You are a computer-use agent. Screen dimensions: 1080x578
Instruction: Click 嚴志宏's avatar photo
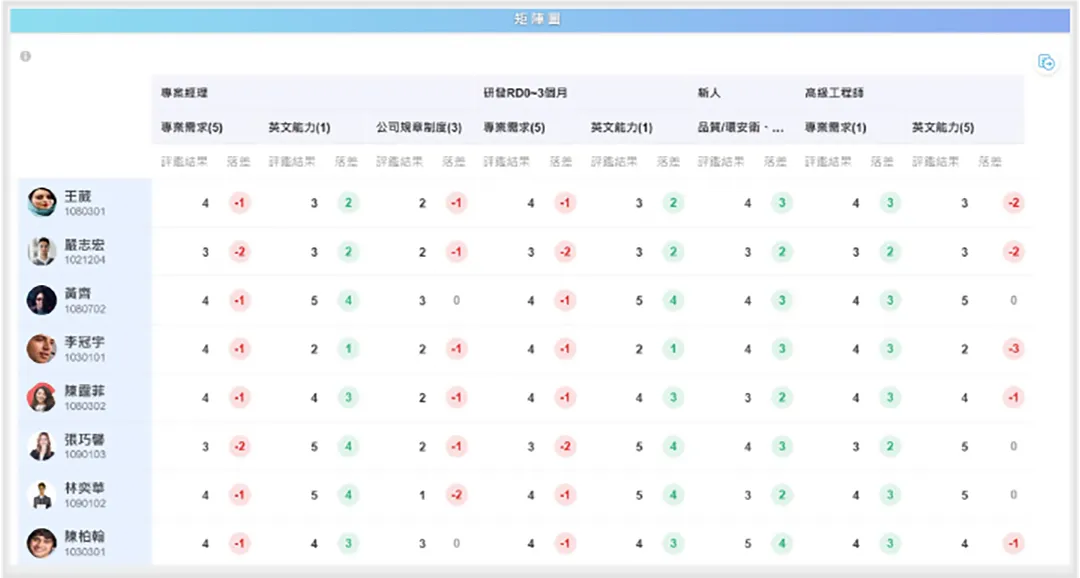click(40, 251)
